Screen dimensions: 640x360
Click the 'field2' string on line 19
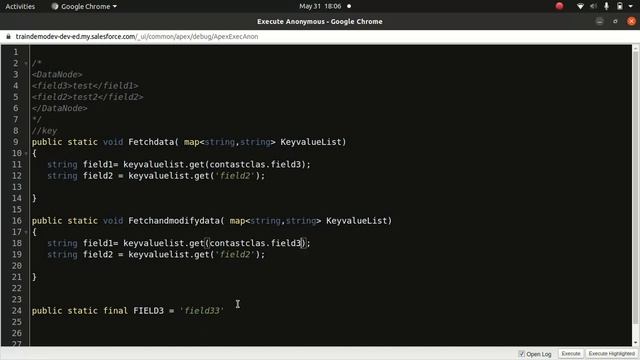(x=235, y=255)
